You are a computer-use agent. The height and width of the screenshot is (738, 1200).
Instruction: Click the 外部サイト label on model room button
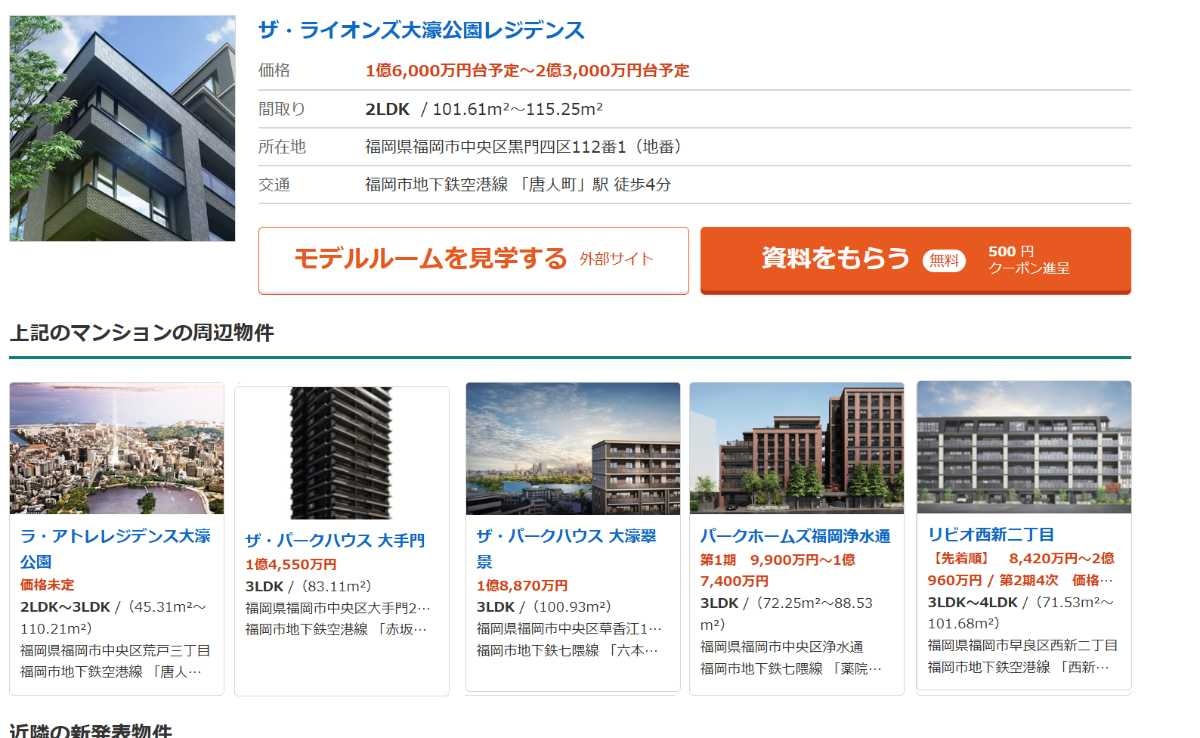616,260
